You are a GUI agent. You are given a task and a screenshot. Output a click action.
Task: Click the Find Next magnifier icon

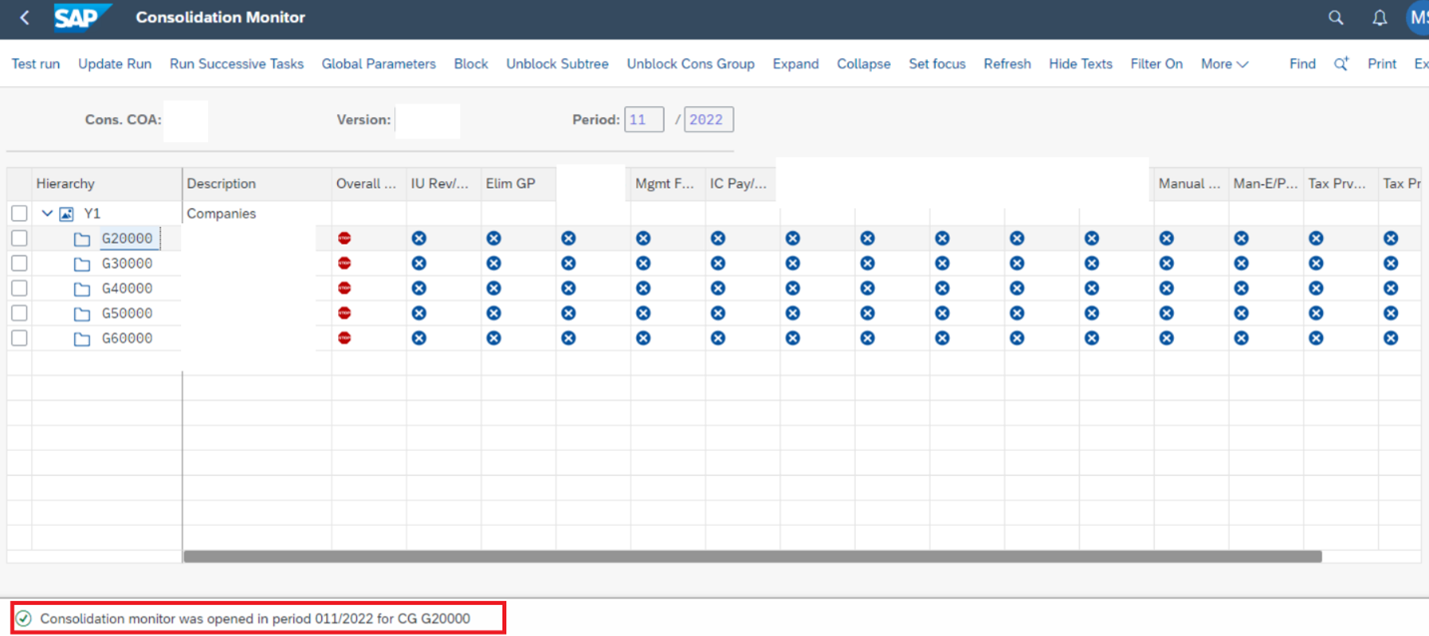pyautogui.click(x=1341, y=64)
